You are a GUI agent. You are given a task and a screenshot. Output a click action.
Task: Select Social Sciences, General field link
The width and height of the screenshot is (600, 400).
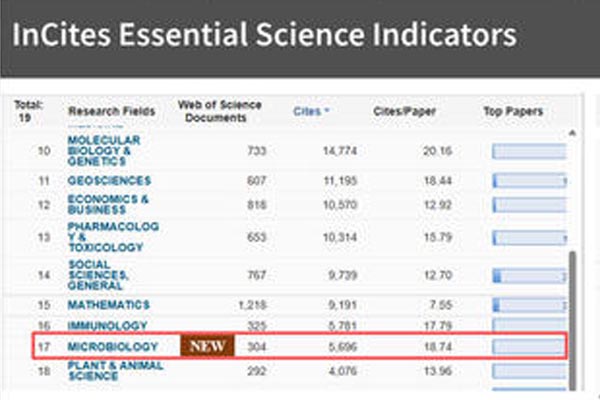[x=98, y=275]
